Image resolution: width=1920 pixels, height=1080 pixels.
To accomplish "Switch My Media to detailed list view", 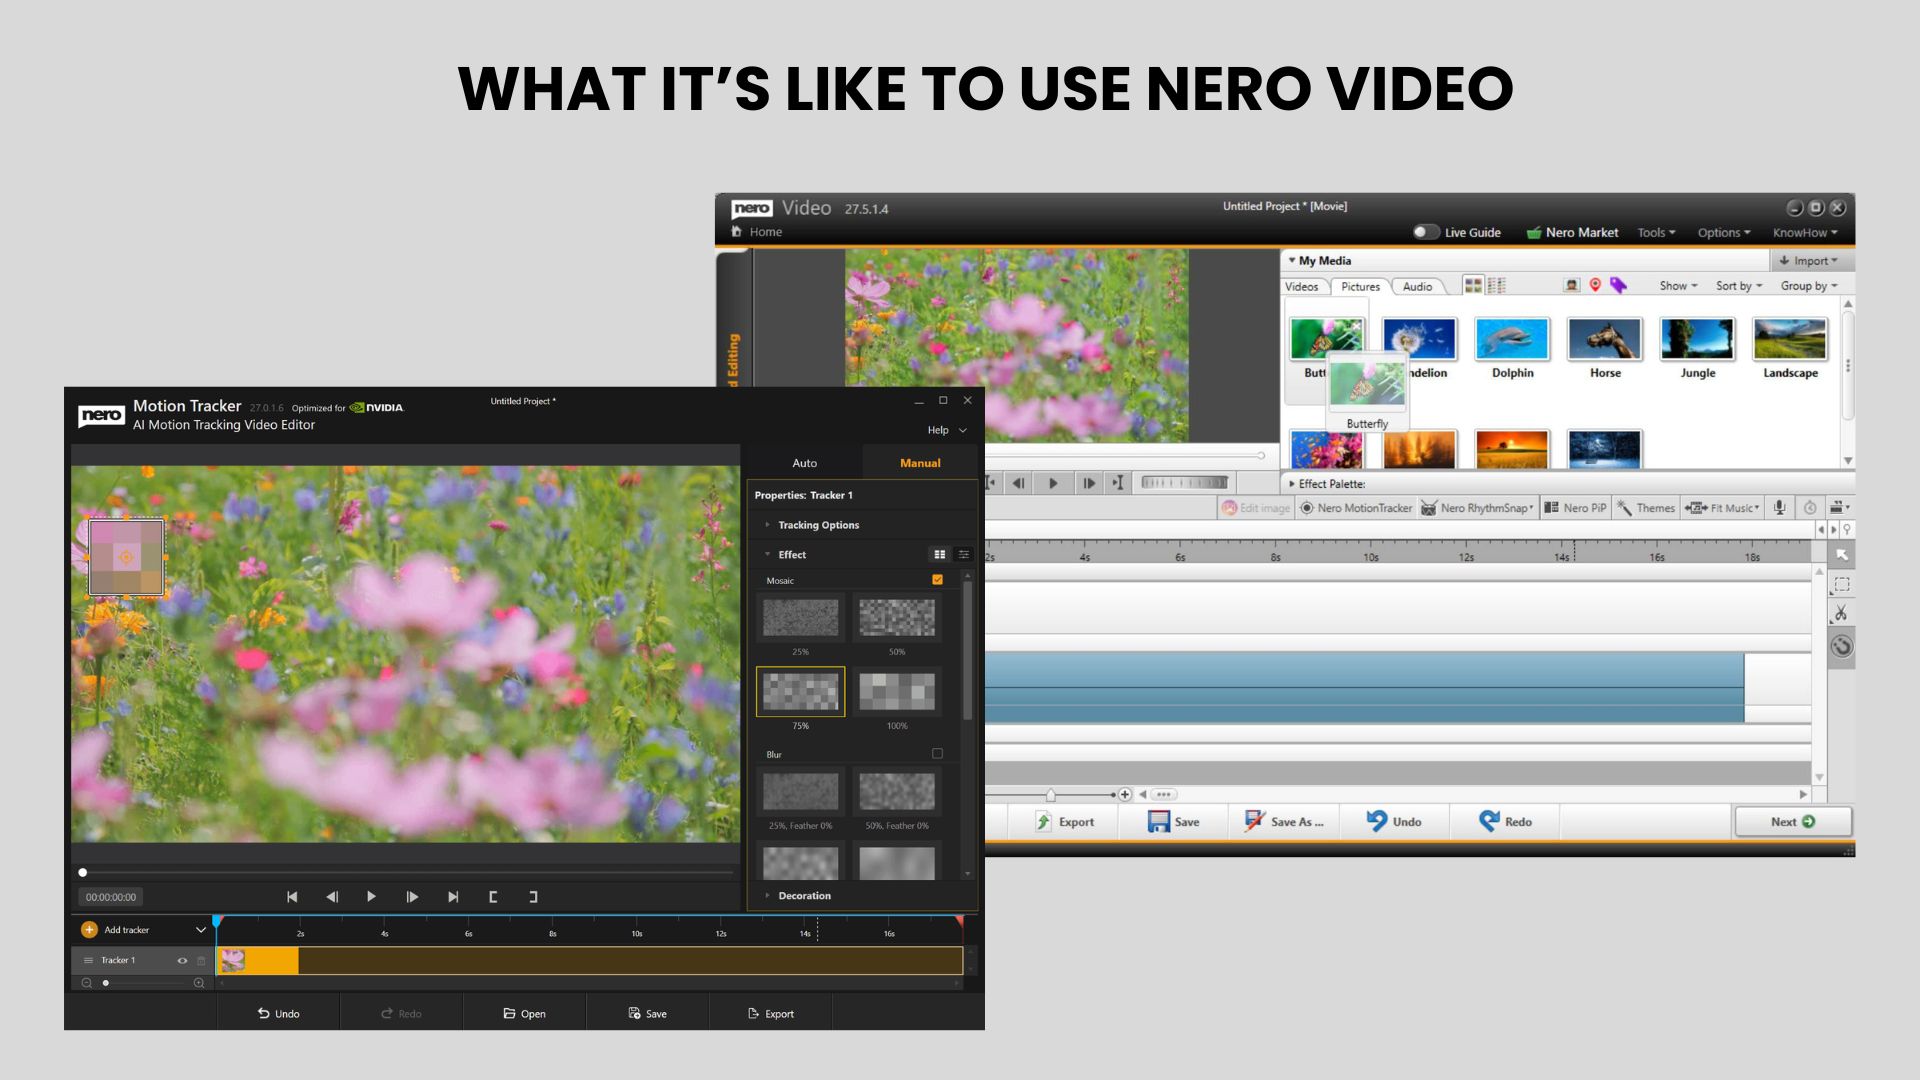I will pos(1496,286).
